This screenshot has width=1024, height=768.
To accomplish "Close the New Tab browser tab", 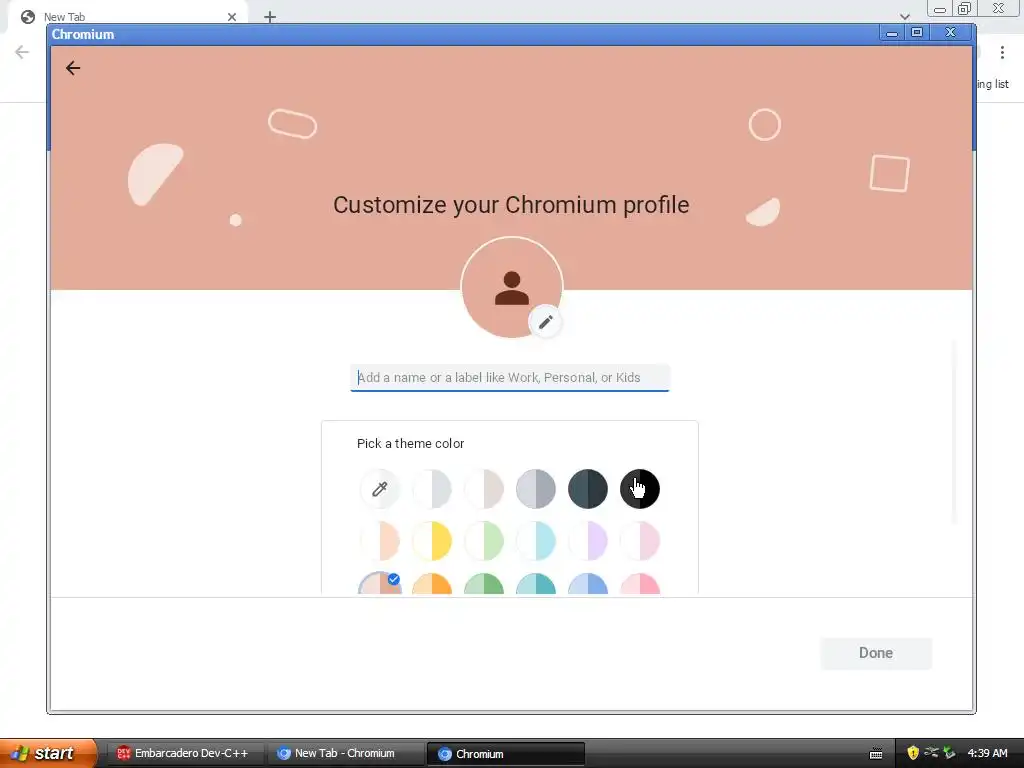I will point(232,17).
